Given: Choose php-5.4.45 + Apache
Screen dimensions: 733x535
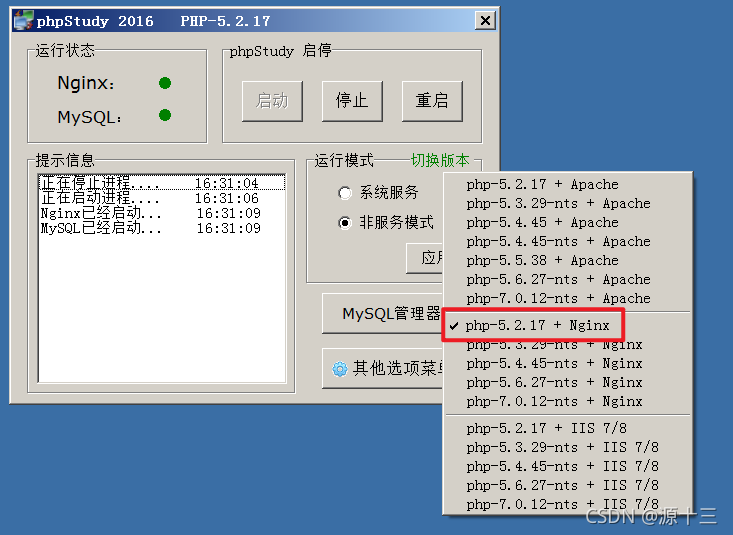Looking at the screenshot, I should point(567,222).
